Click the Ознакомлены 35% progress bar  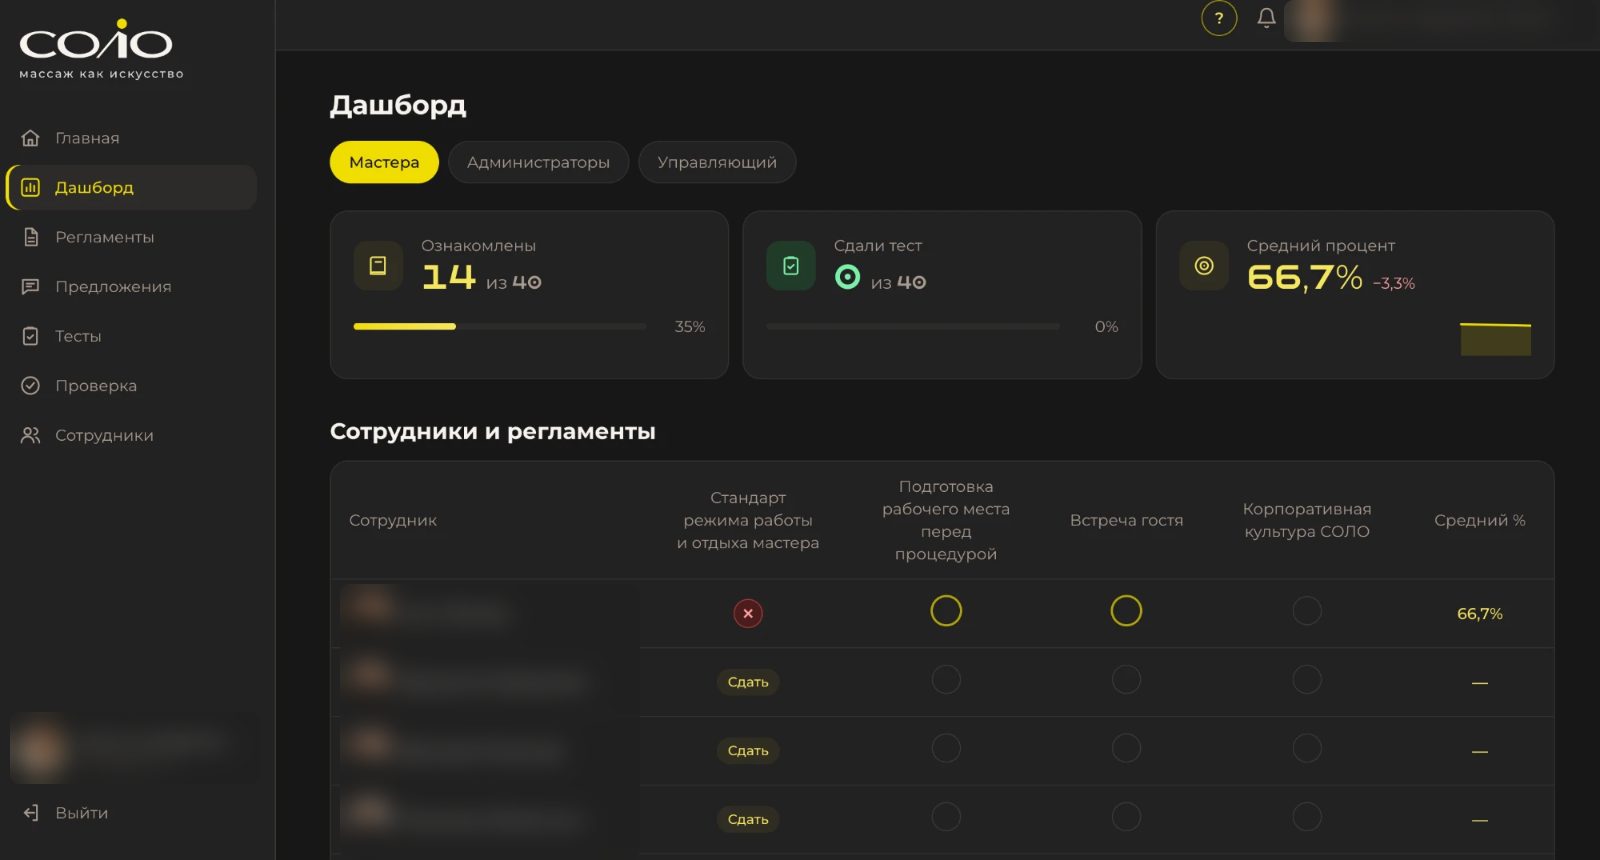[500, 326]
